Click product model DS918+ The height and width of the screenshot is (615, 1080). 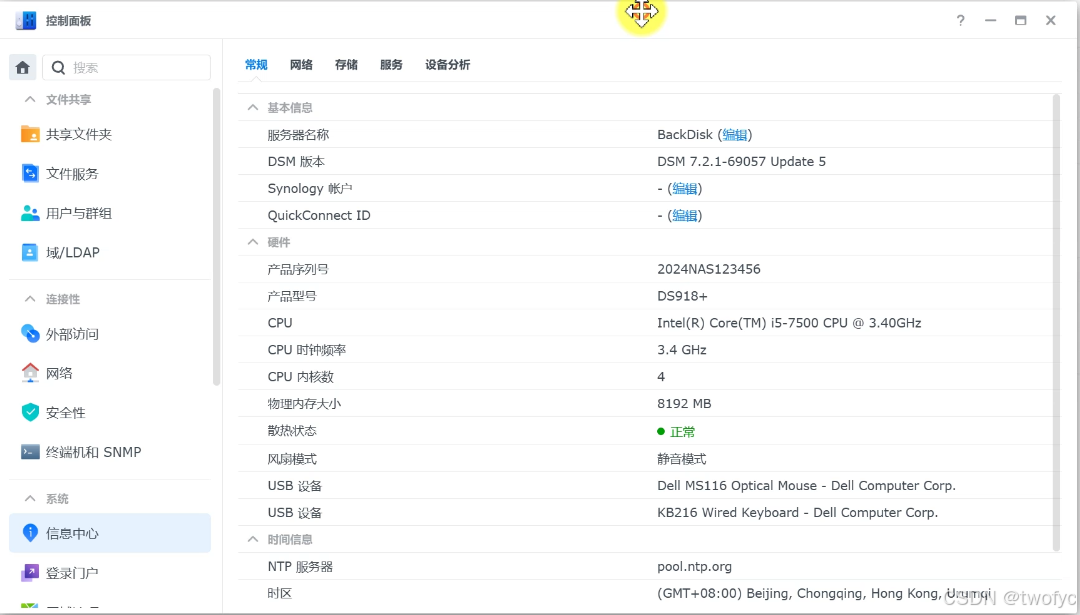click(x=682, y=296)
